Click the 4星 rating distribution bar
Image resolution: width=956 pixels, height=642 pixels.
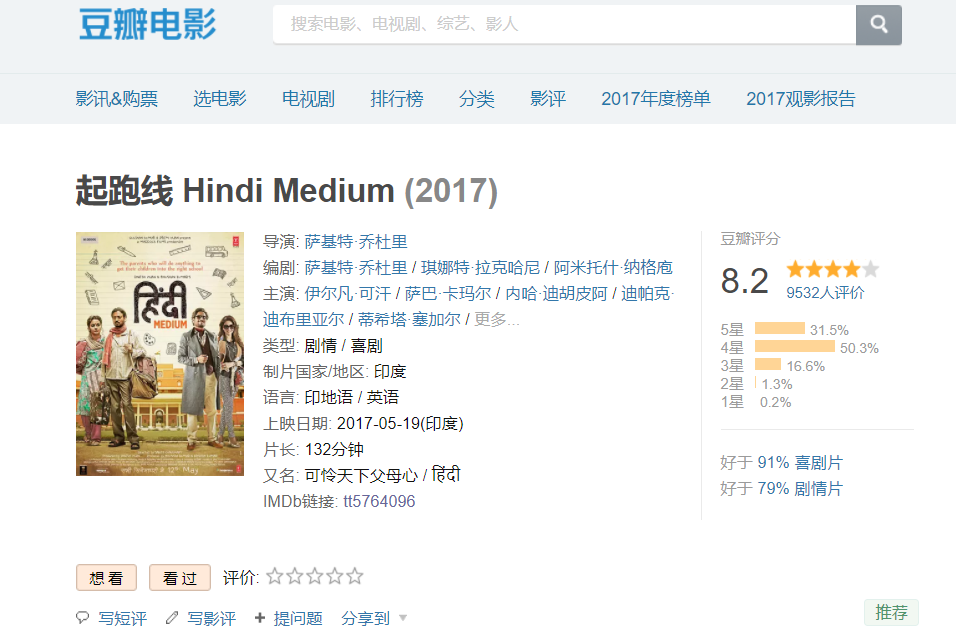tap(795, 347)
